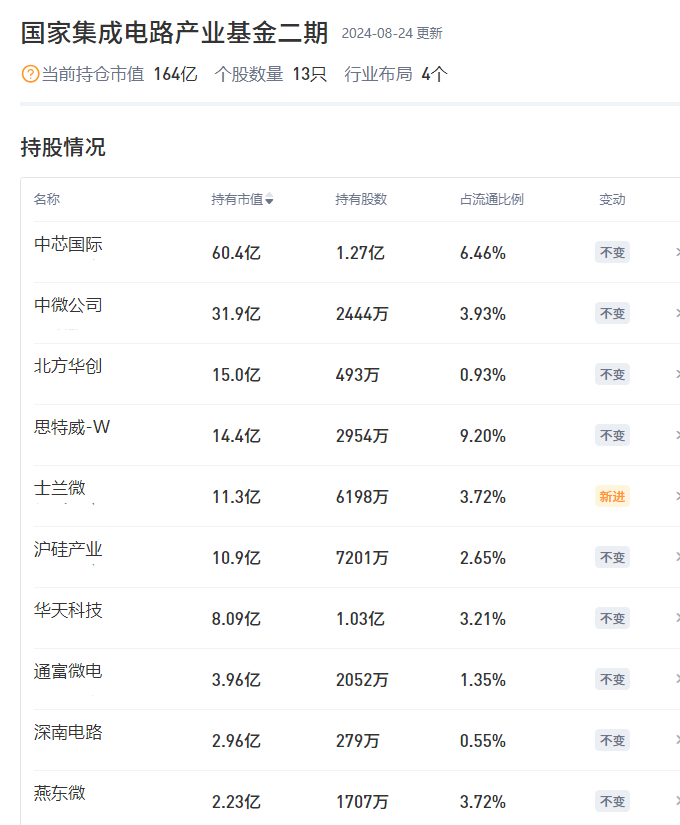The width and height of the screenshot is (680, 825).
Task: Click the 持有股数 column header
Action: click(361, 199)
